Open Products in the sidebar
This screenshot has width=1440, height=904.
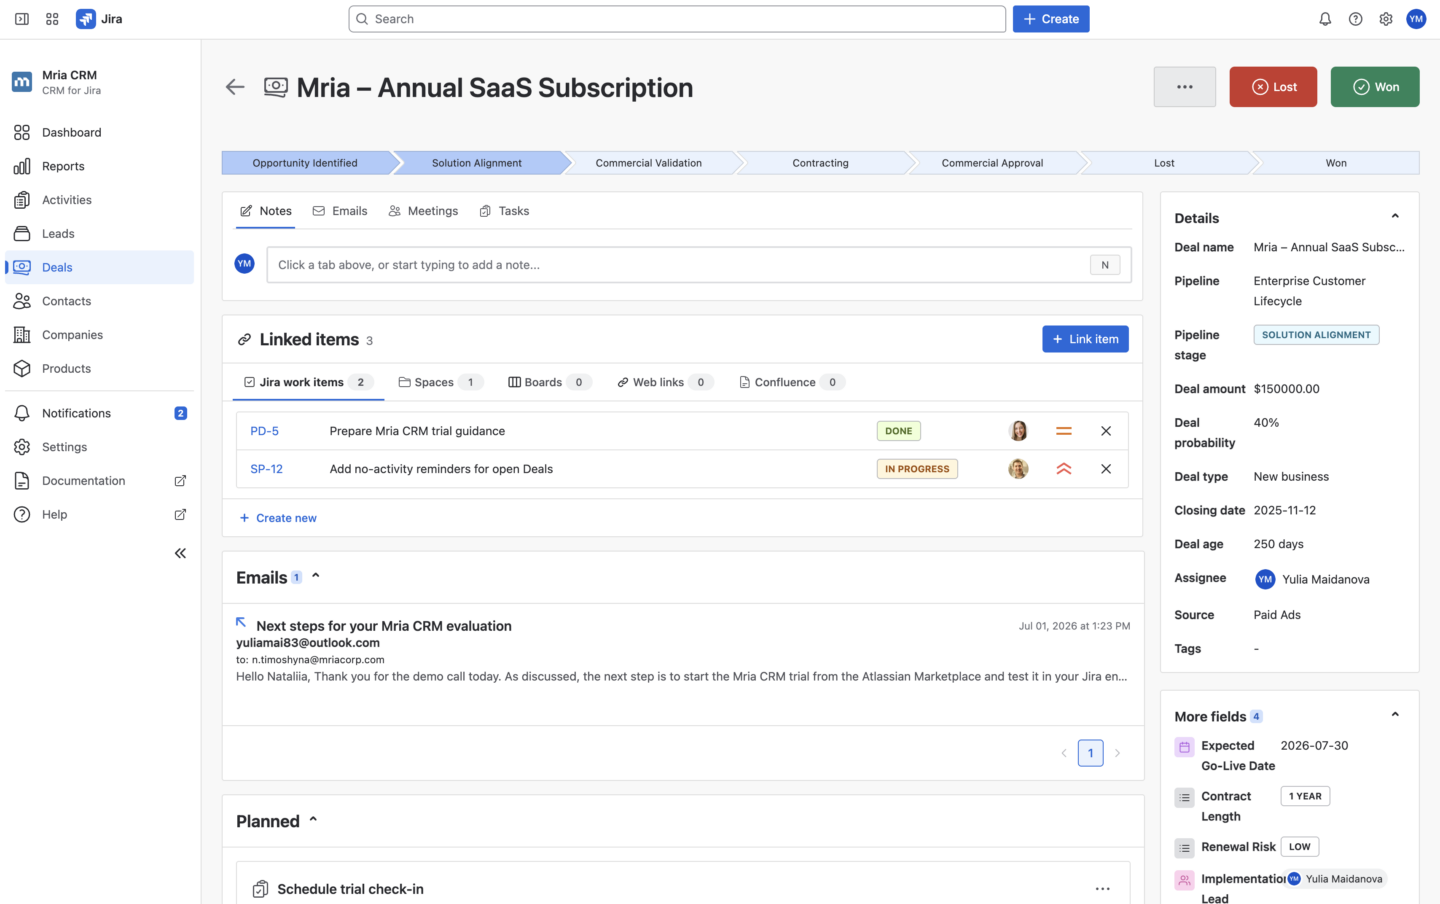click(100, 369)
